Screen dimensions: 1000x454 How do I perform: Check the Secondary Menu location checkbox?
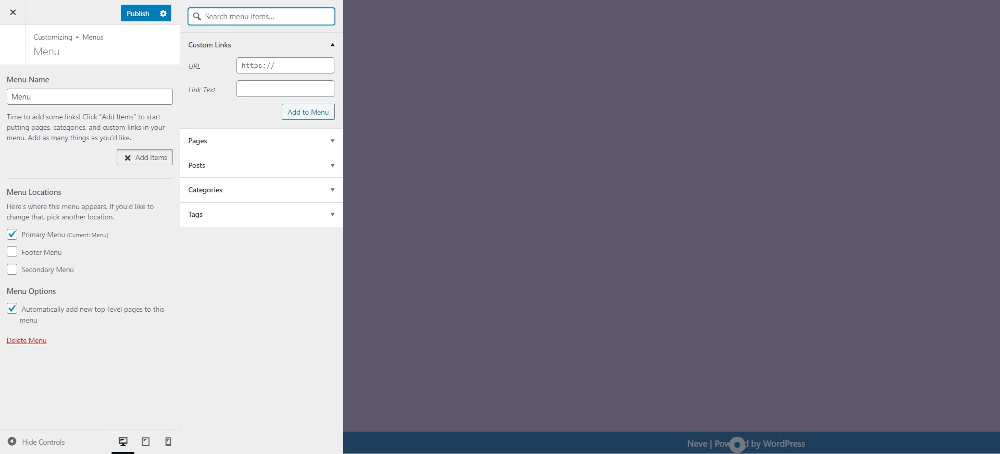click(x=12, y=269)
